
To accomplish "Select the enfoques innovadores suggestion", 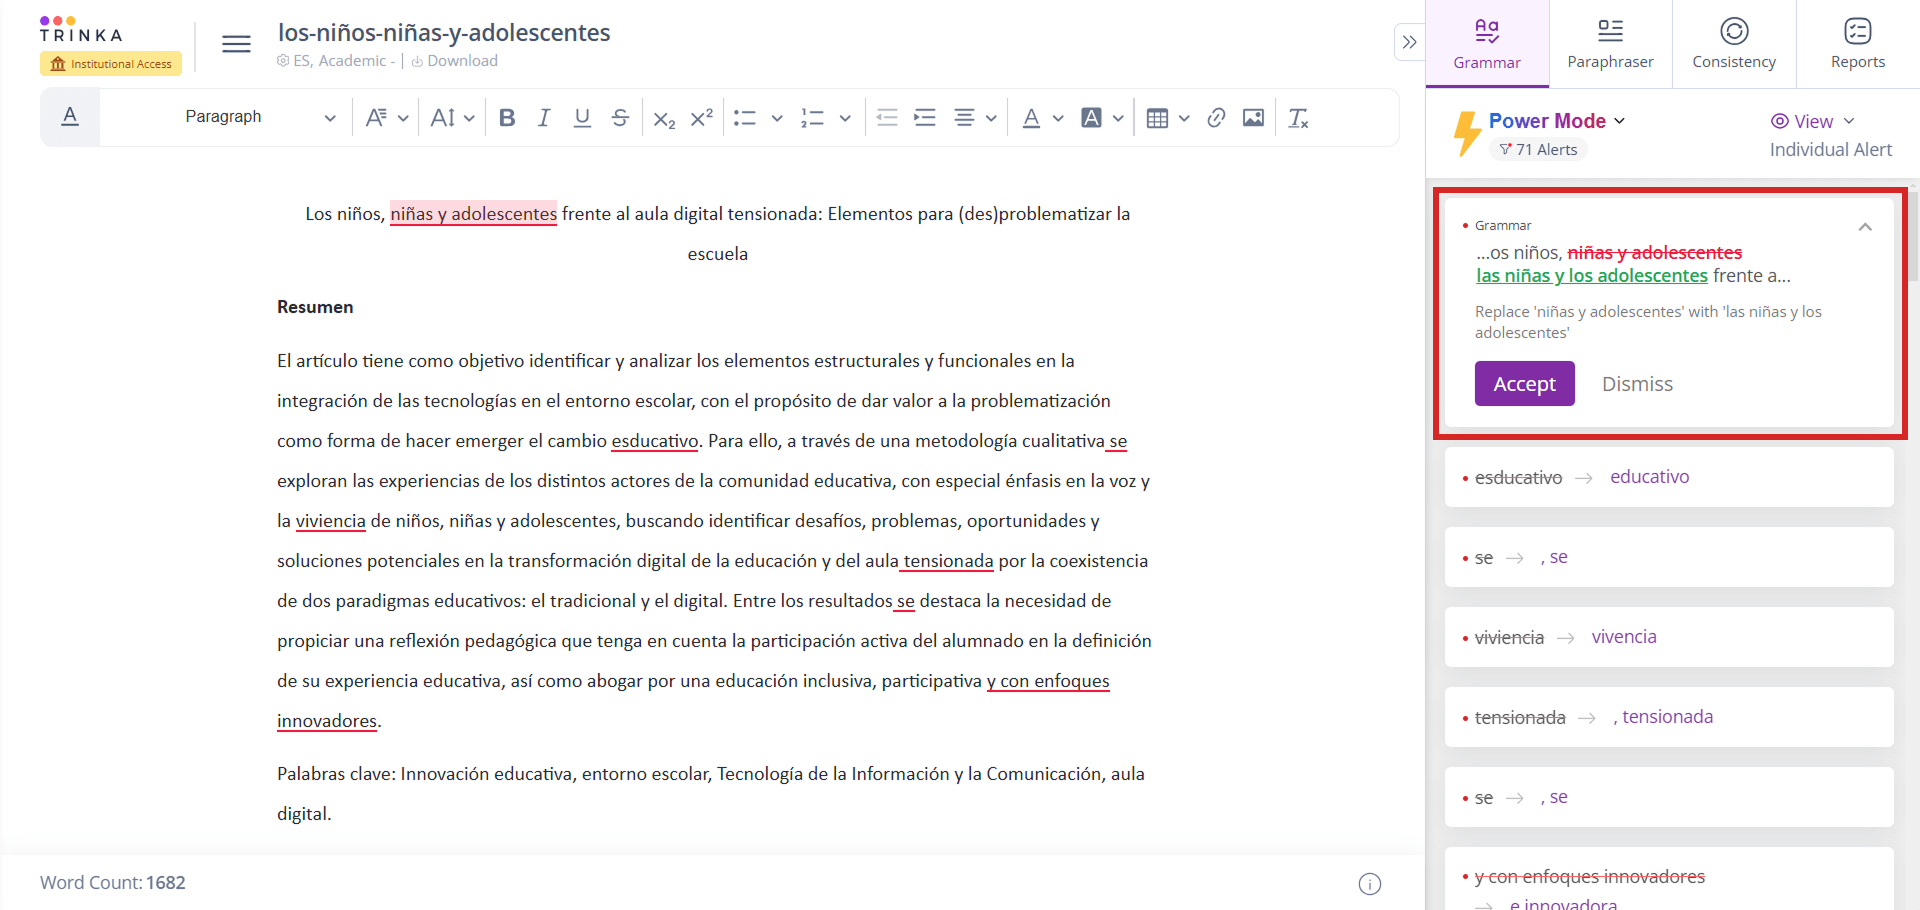I will tap(1669, 880).
